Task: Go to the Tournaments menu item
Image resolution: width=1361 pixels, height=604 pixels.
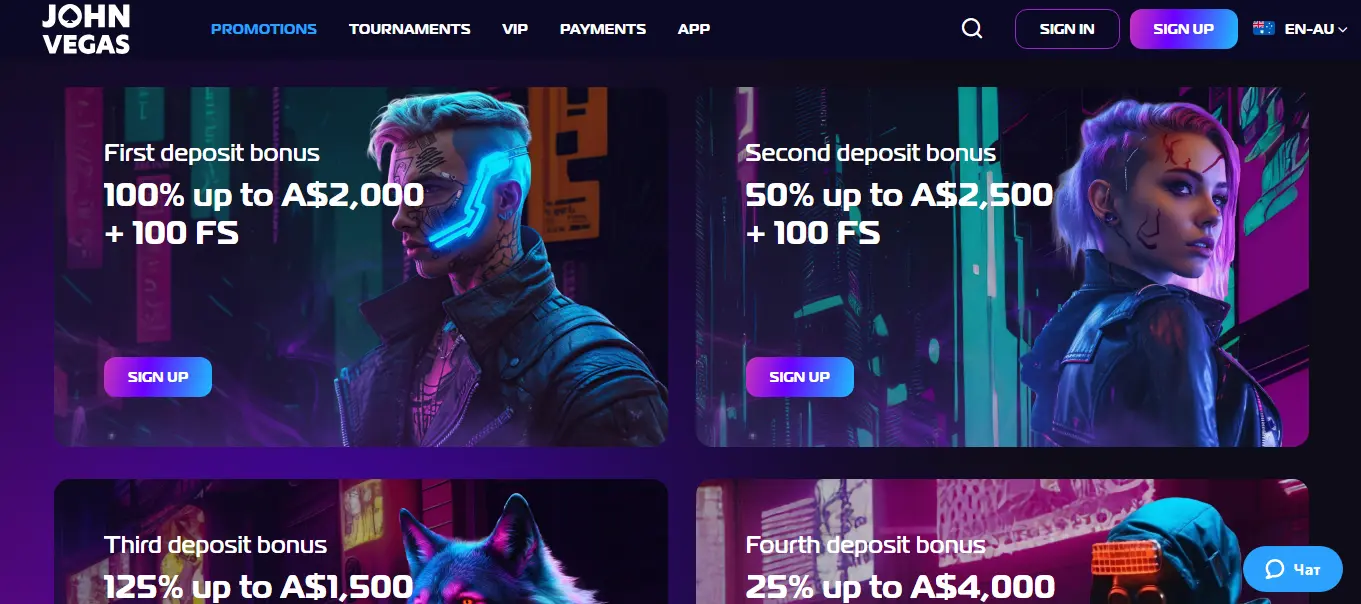Action: click(x=410, y=29)
